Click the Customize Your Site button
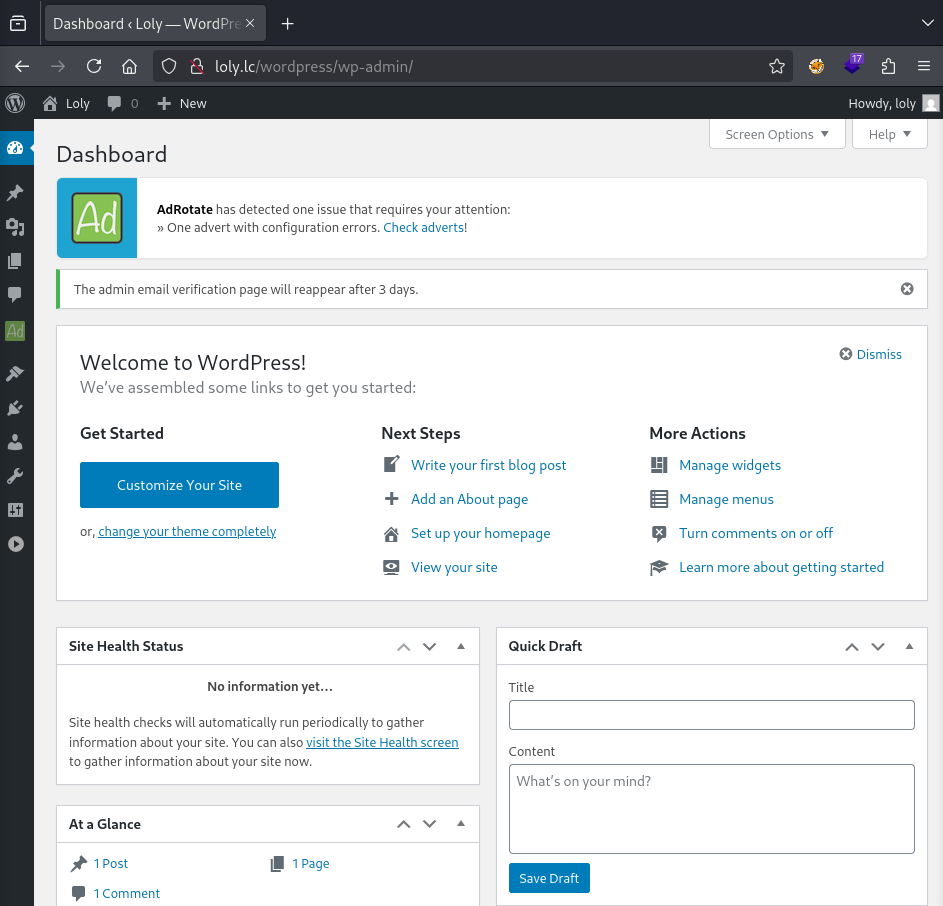The width and height of the screenshot is (943, 906). [179, 484]
